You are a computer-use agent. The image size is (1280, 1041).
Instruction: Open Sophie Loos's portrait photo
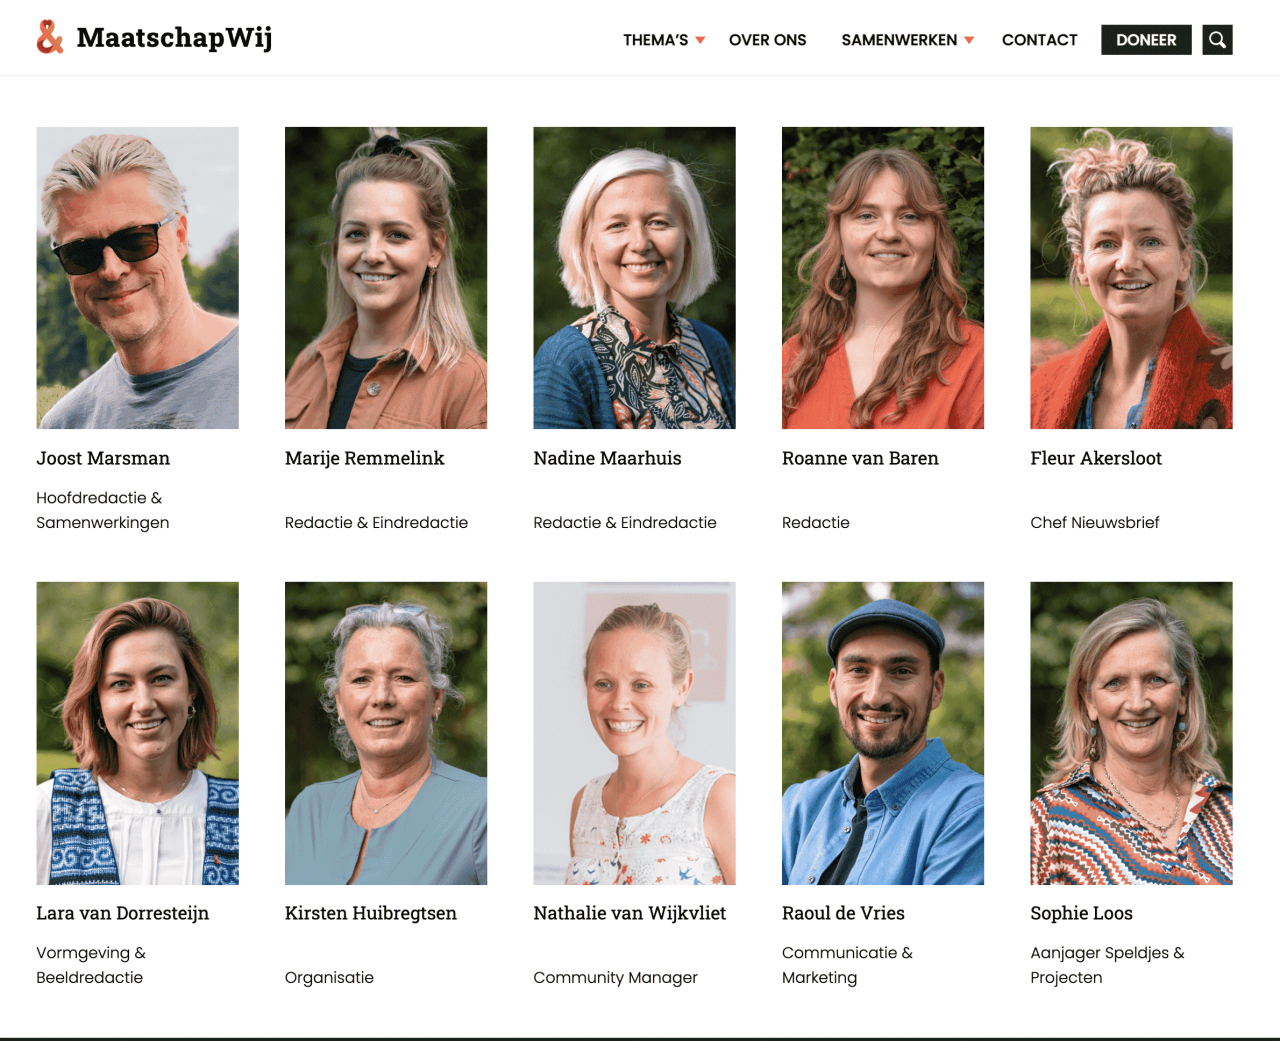[x=1131, y=733]
